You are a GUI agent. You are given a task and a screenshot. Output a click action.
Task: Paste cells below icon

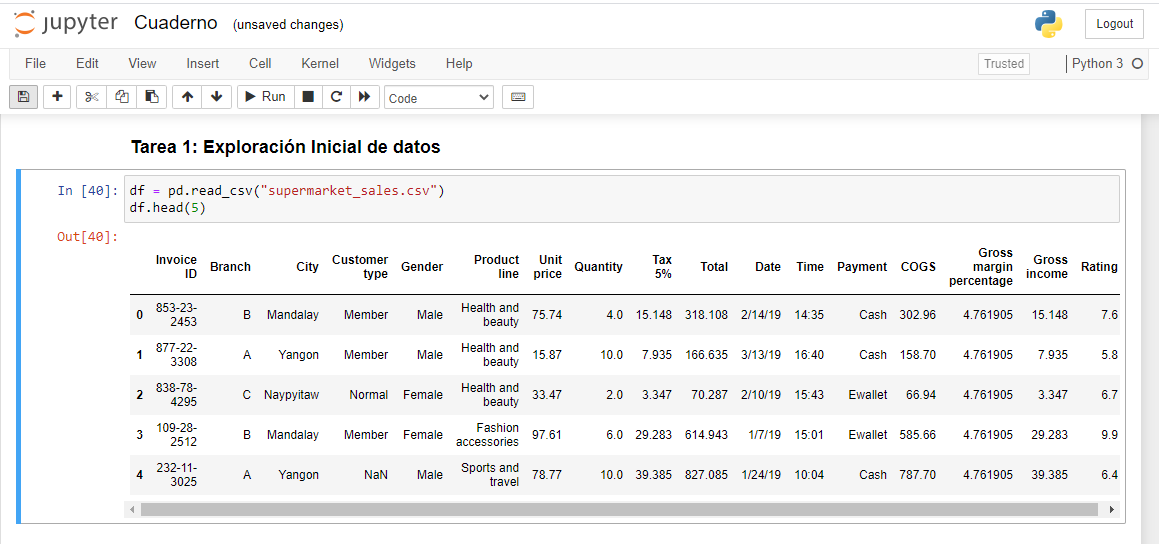151,97
